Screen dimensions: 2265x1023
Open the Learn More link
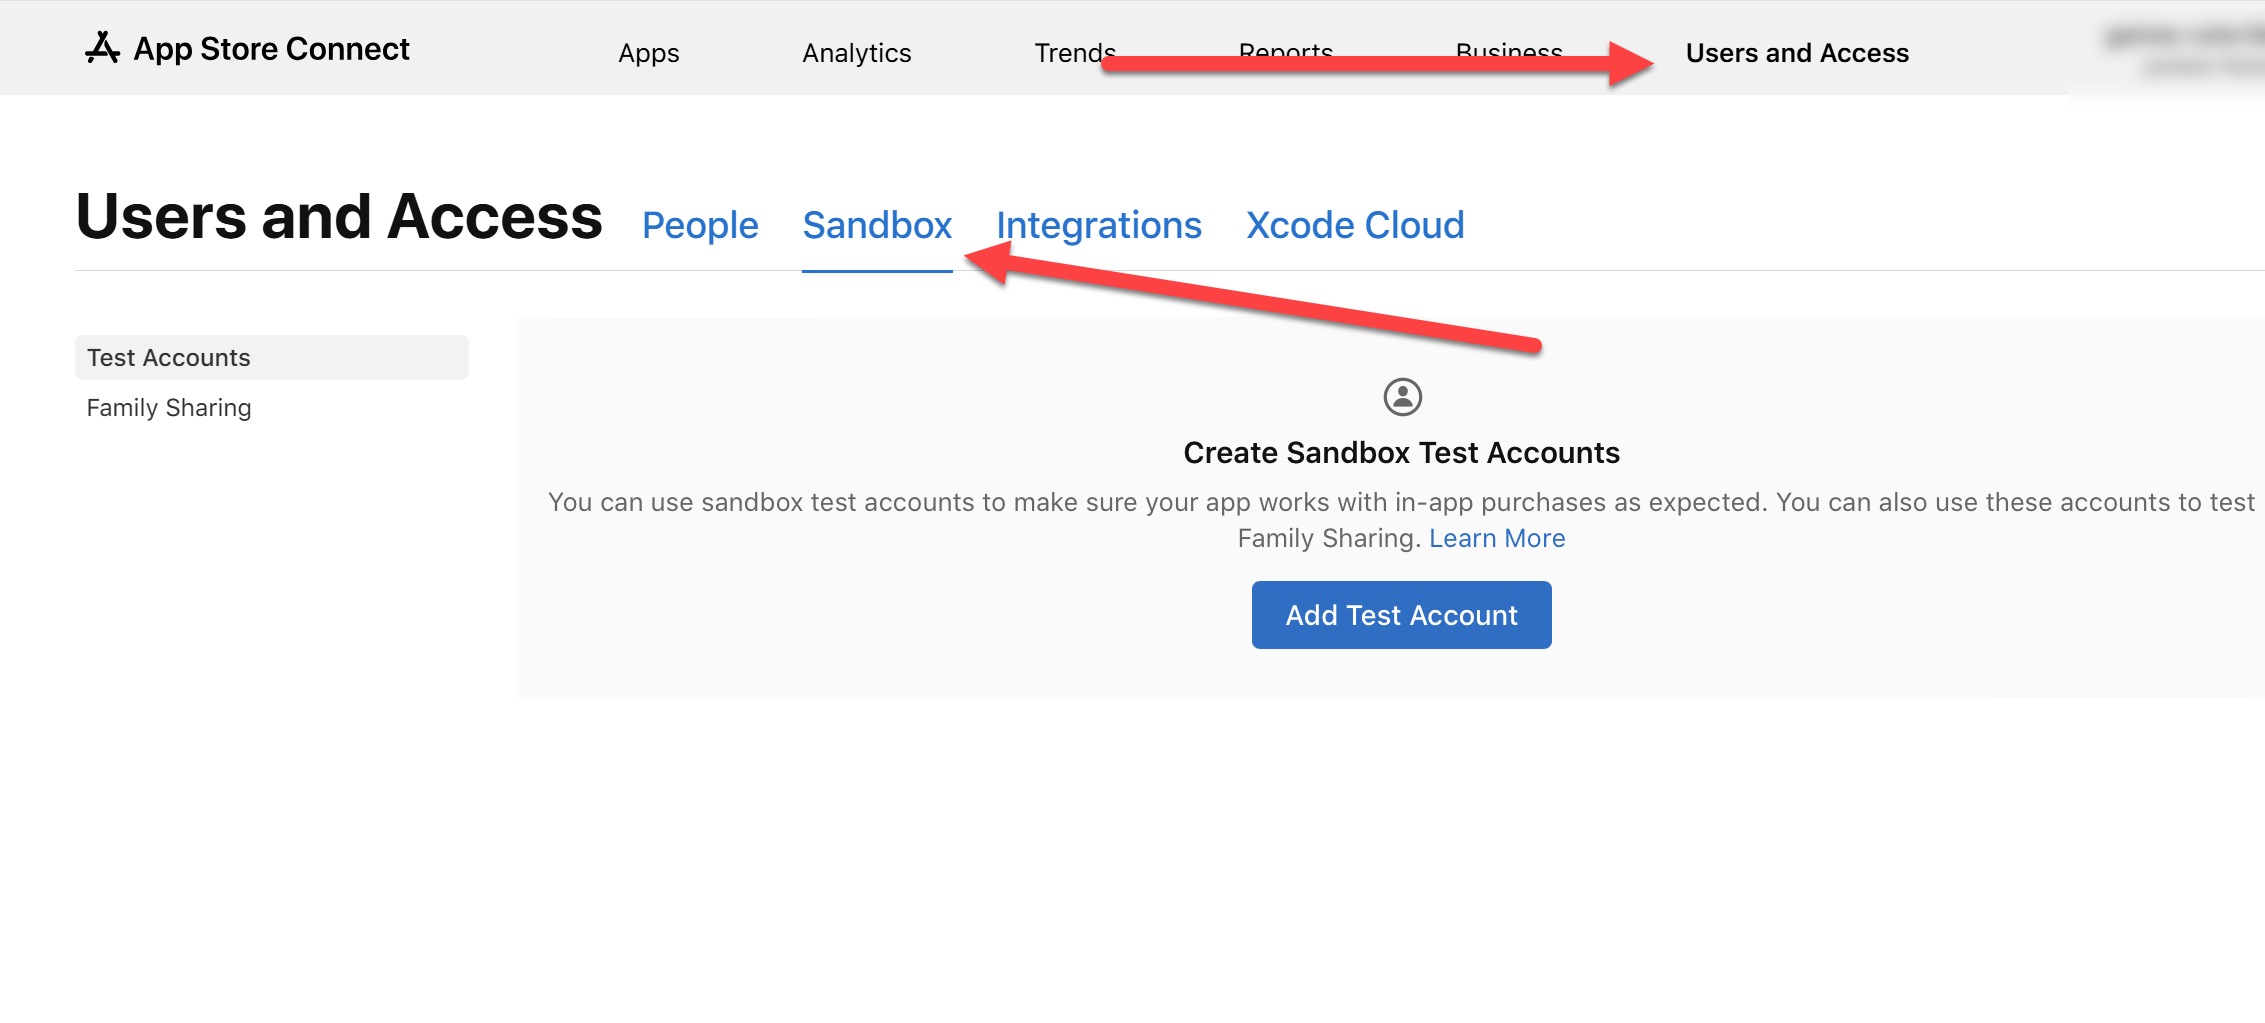1497,538
